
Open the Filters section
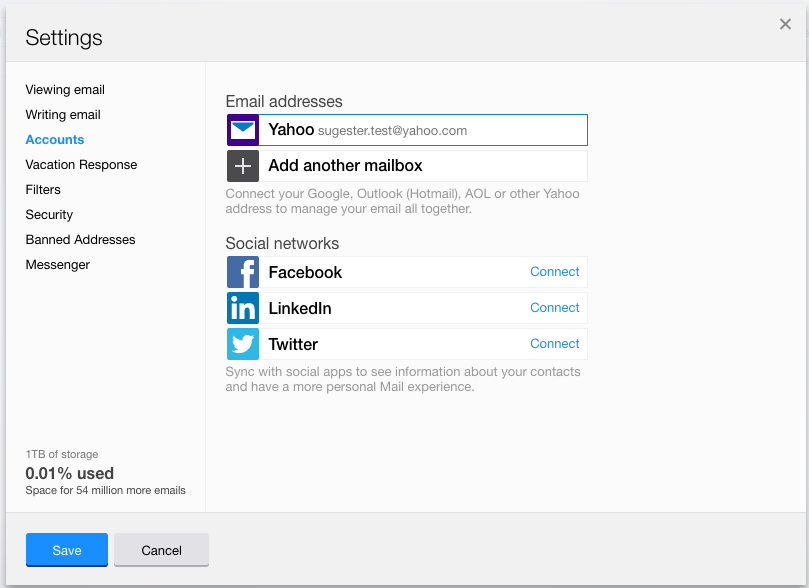[x=43, y=190]
